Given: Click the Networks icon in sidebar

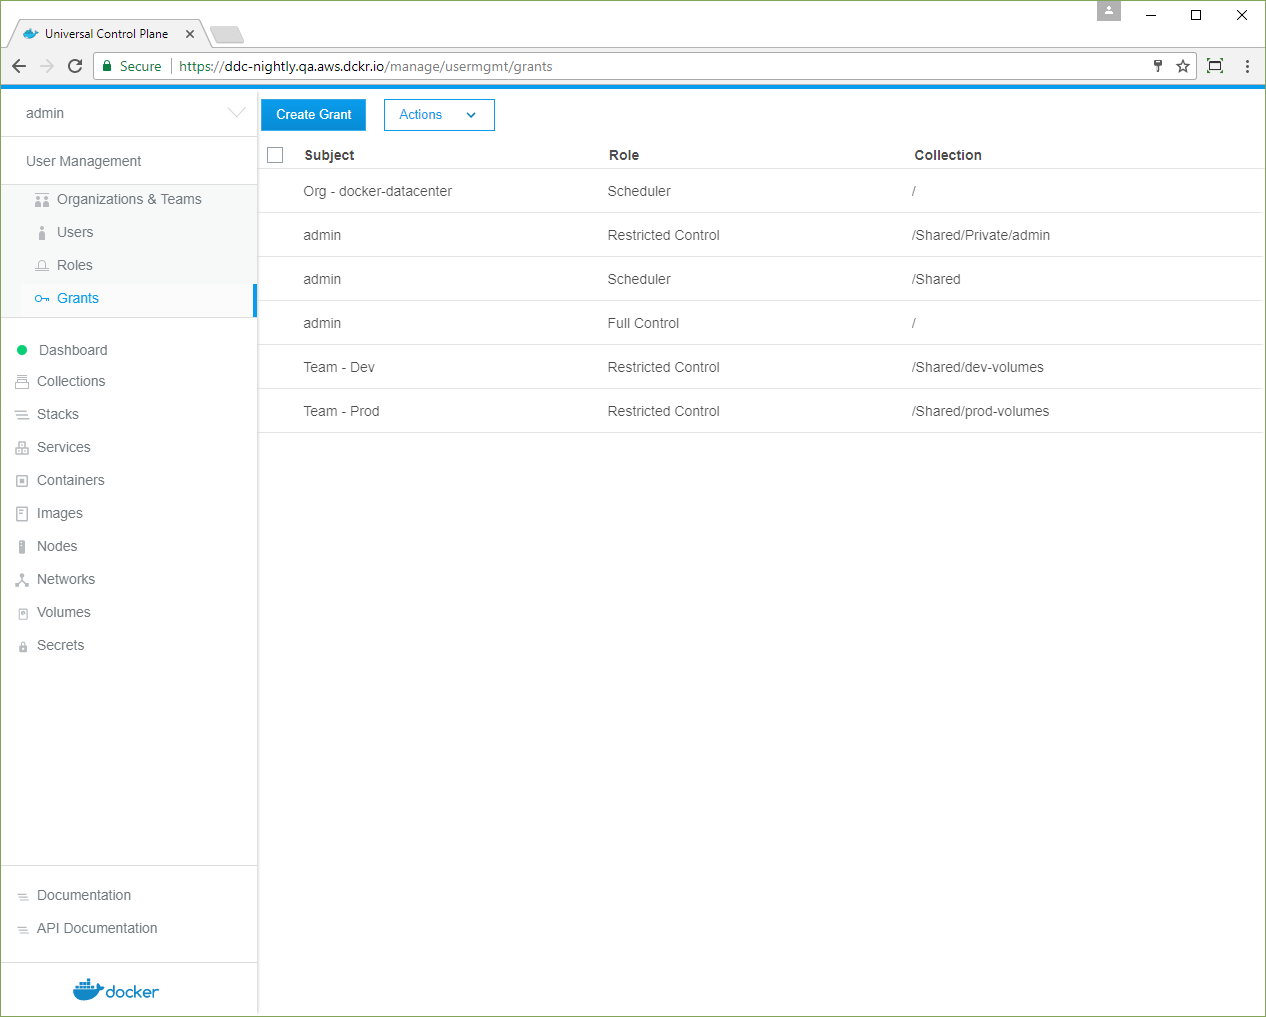Looking at the screenshot, I should (x=22, y=580).
